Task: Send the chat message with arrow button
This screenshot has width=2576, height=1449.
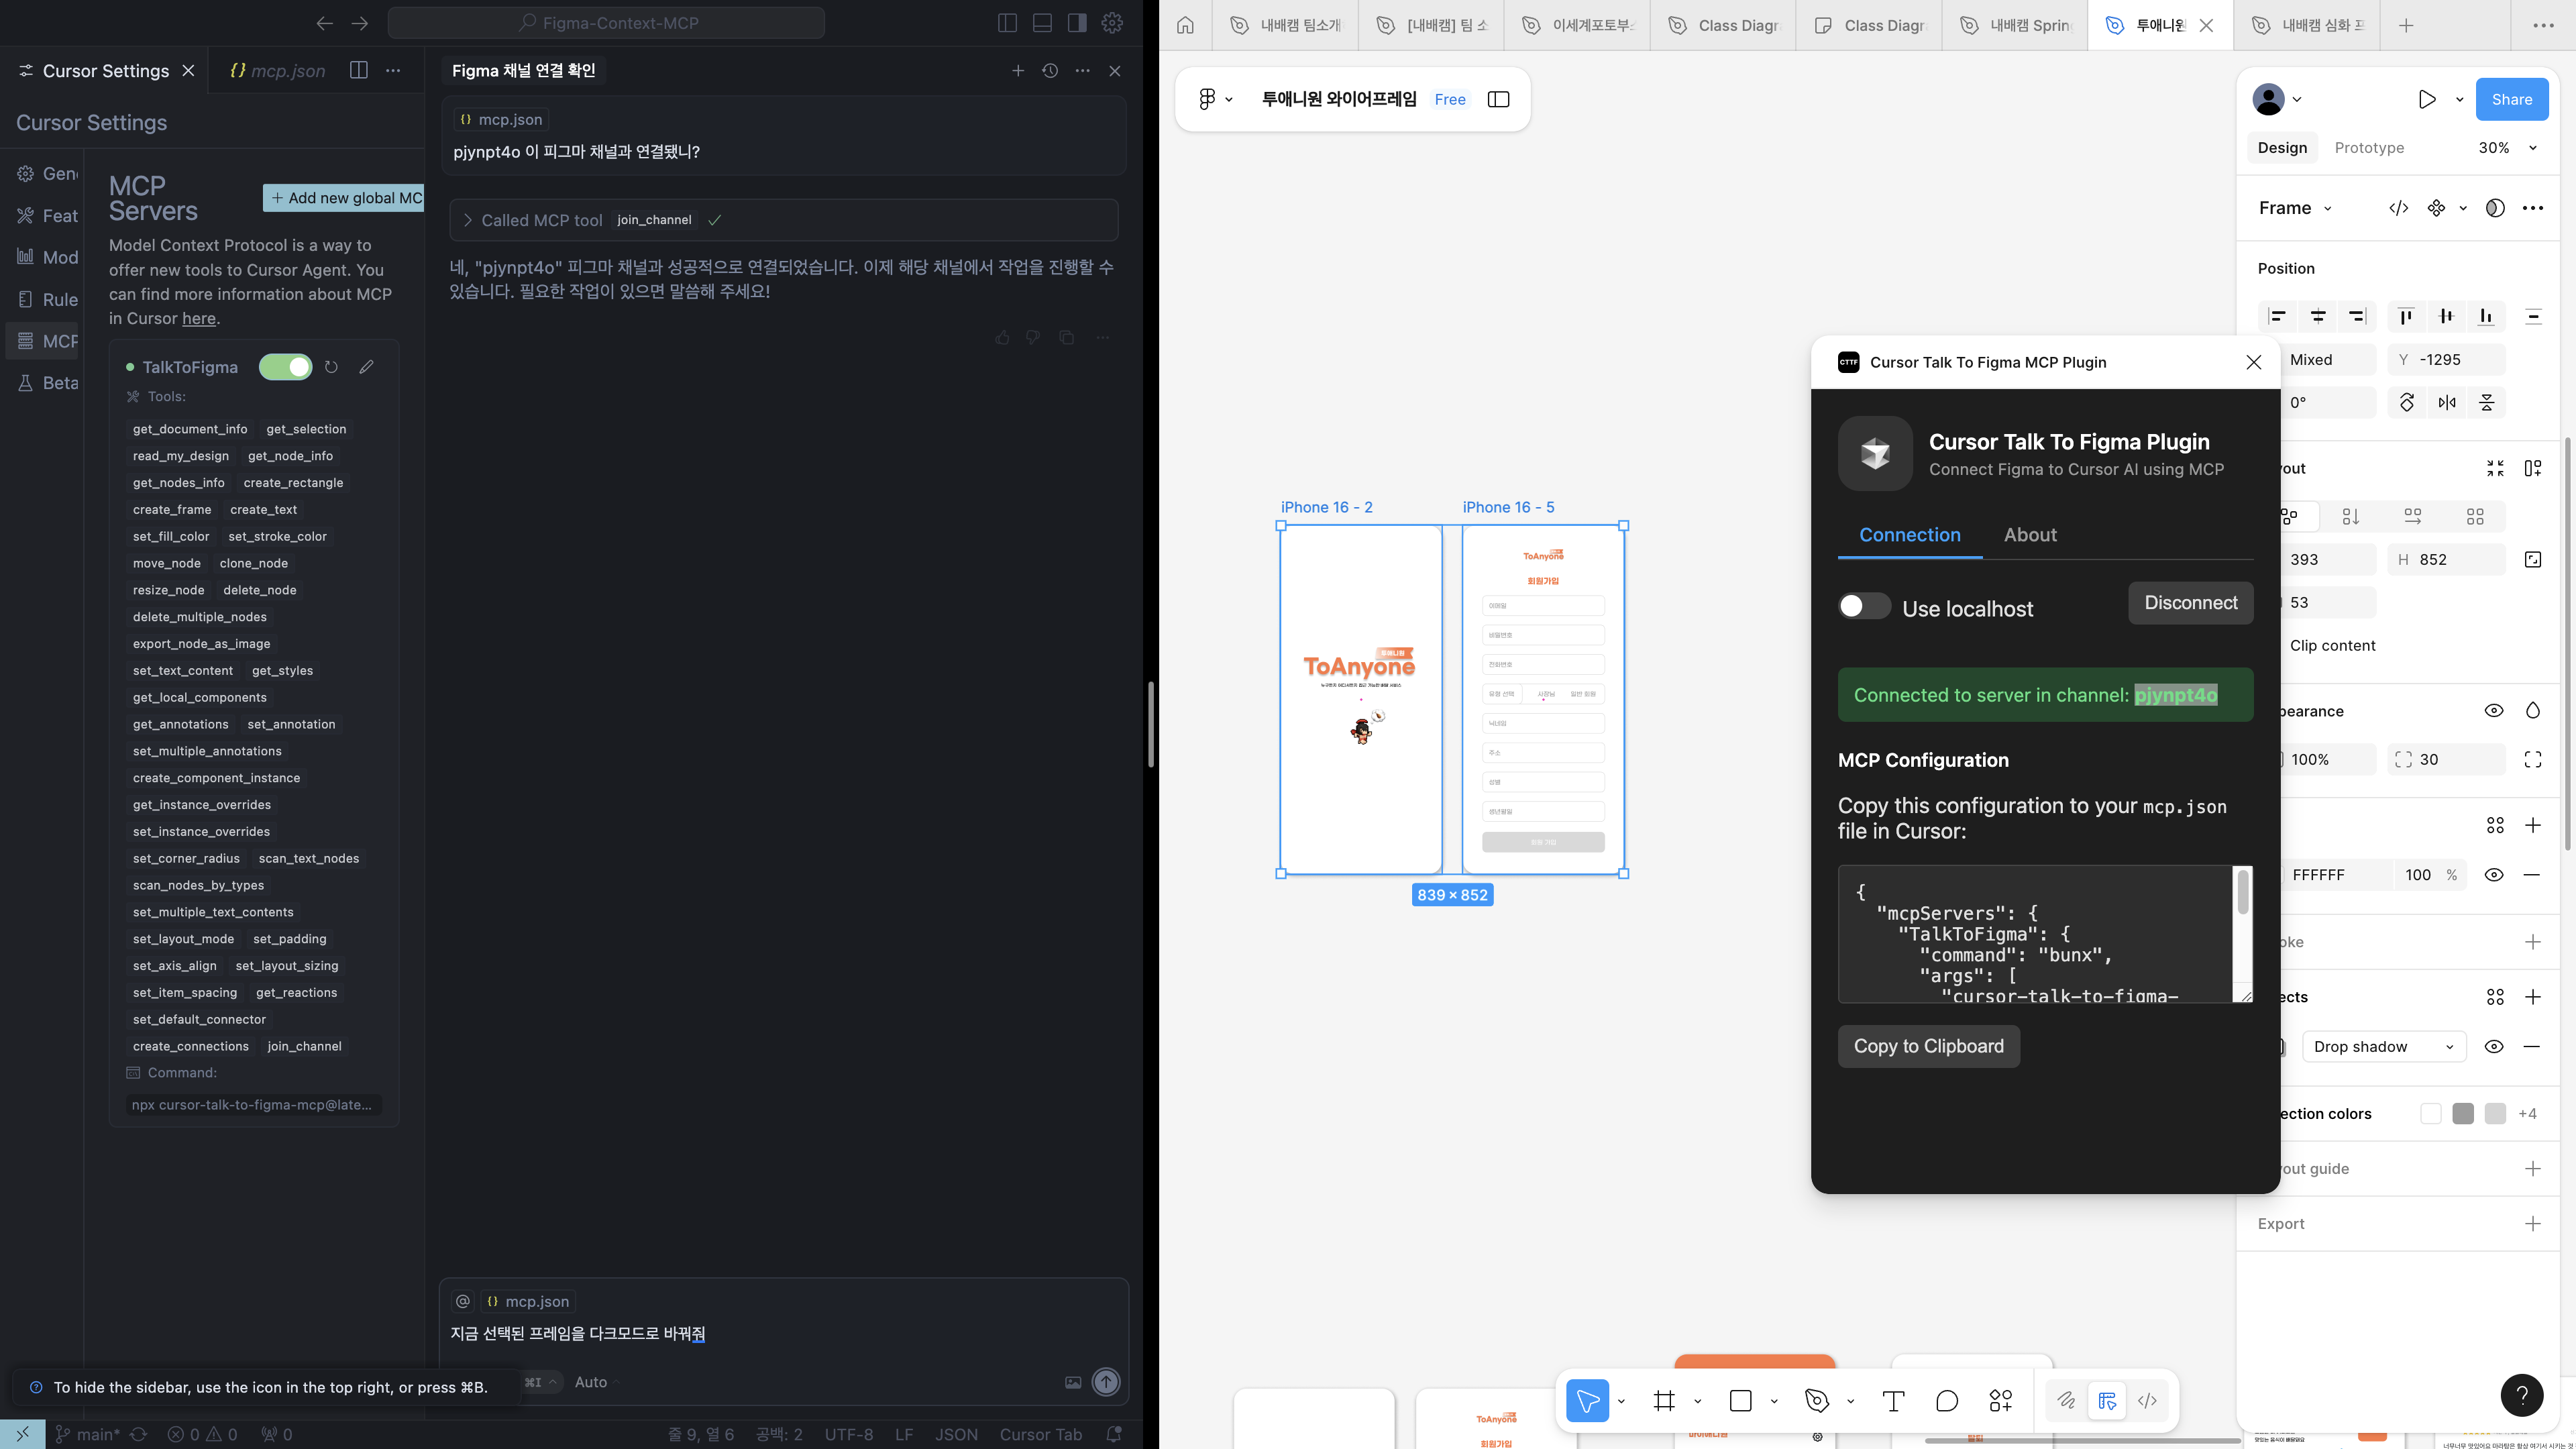Action: [1105, 1382]
